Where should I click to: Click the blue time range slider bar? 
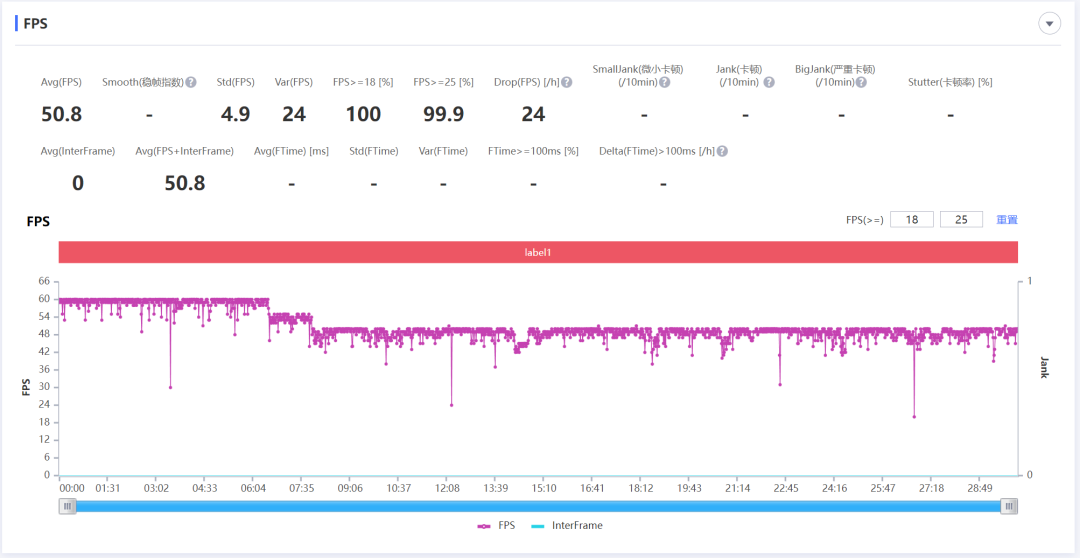(538, 506)
